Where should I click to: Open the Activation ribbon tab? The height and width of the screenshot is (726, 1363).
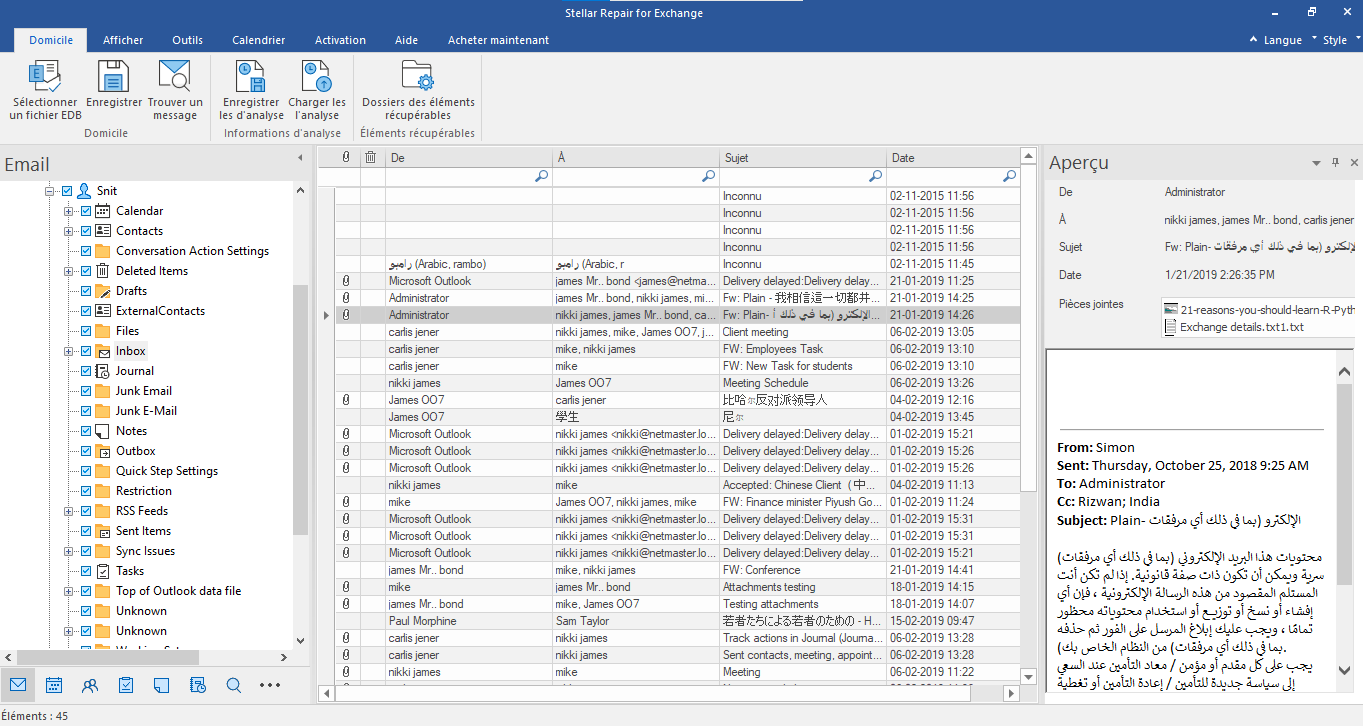[340, 40]
